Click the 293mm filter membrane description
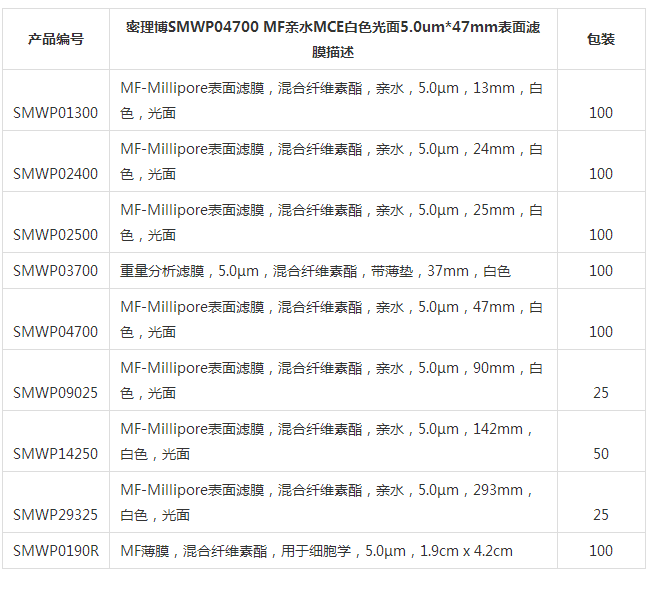The height and width of the screenshot is (589, 650). point(326,502)
